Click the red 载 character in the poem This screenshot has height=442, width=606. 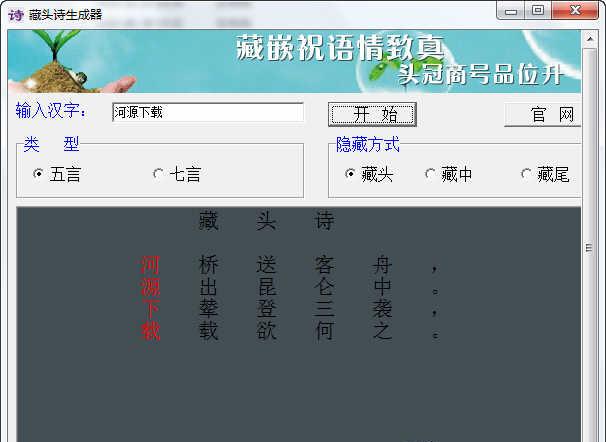click(150, 332)
